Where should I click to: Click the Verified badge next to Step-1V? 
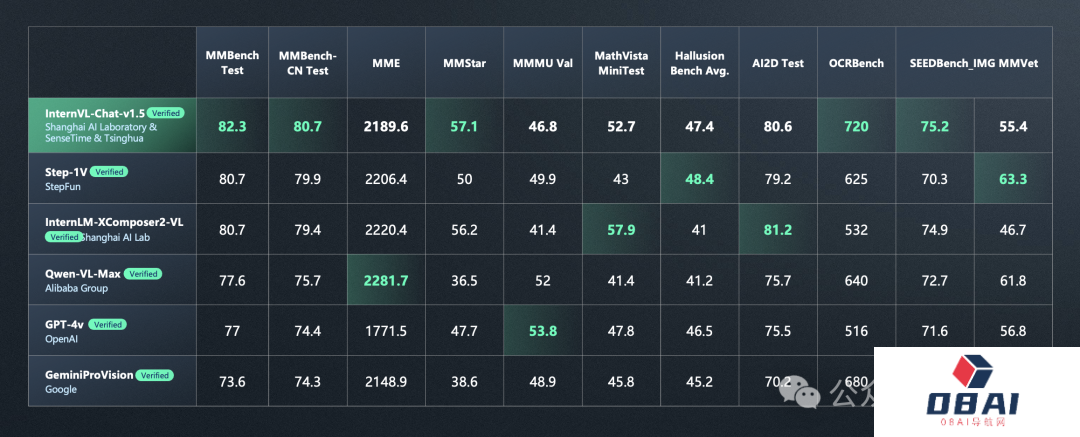[x=109, y=171]
